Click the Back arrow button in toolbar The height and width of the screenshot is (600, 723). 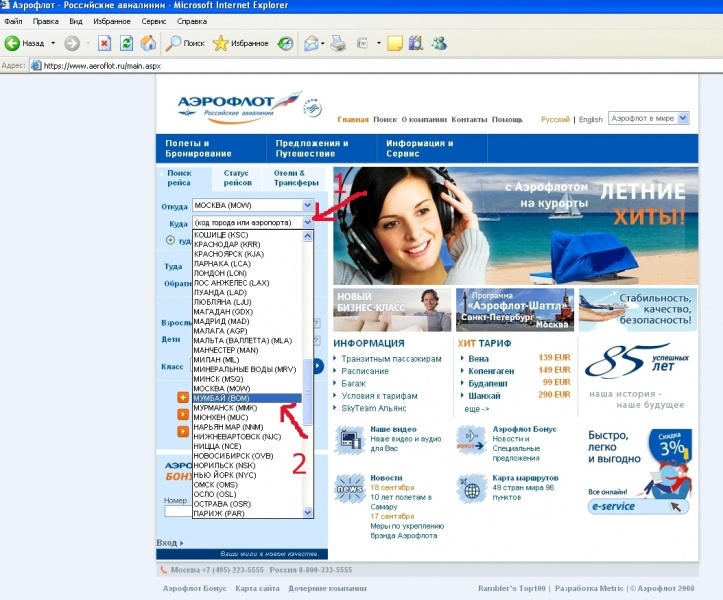click(x=14, y=44)
